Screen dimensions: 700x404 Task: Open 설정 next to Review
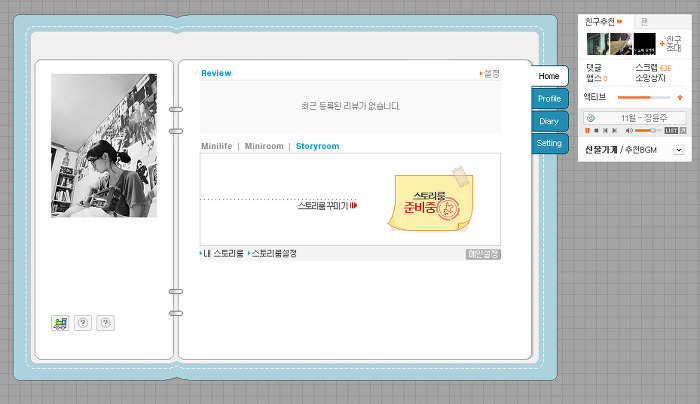tap(490, 73)
